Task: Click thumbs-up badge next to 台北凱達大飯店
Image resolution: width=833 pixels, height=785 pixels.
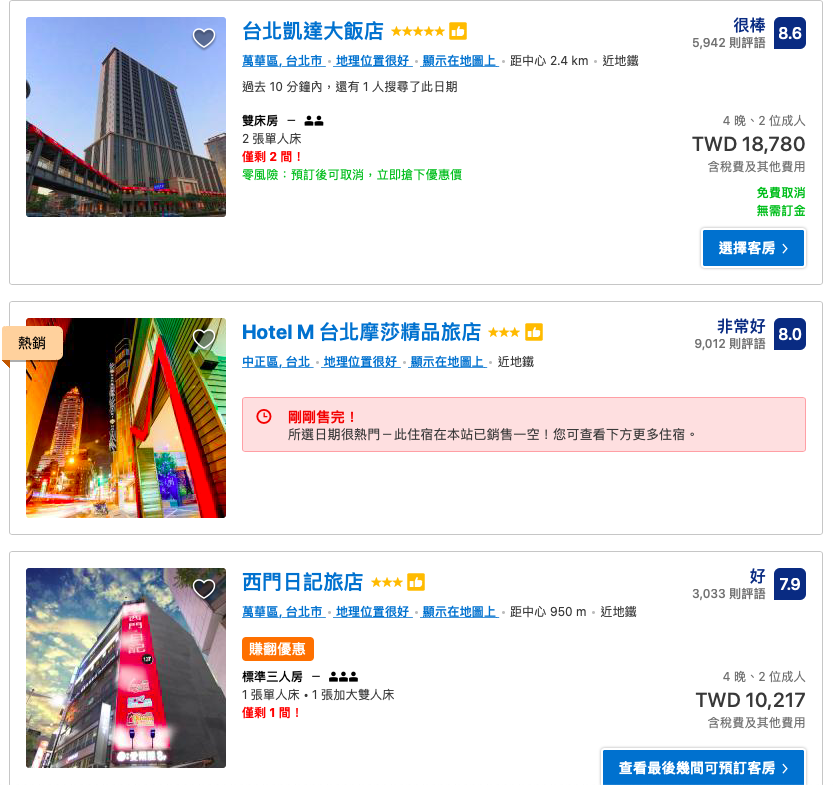Action: click(x=458, y=31)
